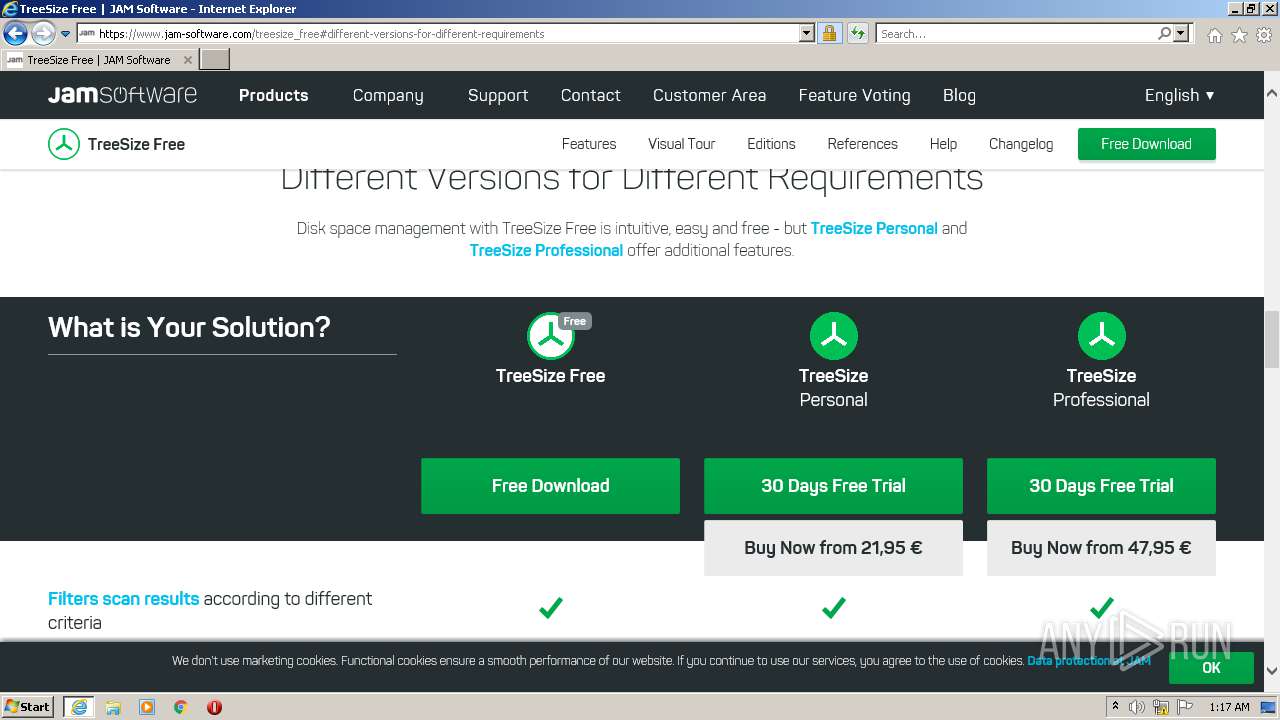Click the volume speaker tray icon

pyautogui.click(x=1137, y=707)
